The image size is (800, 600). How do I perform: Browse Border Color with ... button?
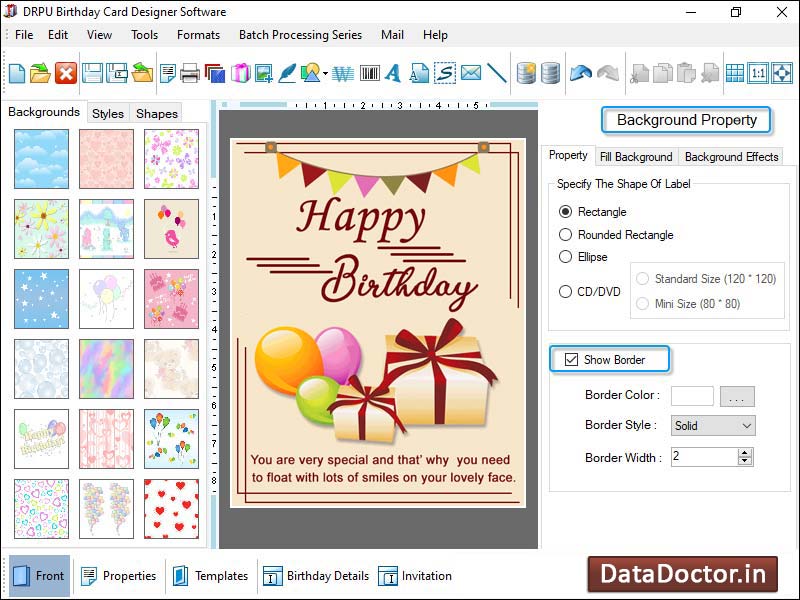[737, 396]
